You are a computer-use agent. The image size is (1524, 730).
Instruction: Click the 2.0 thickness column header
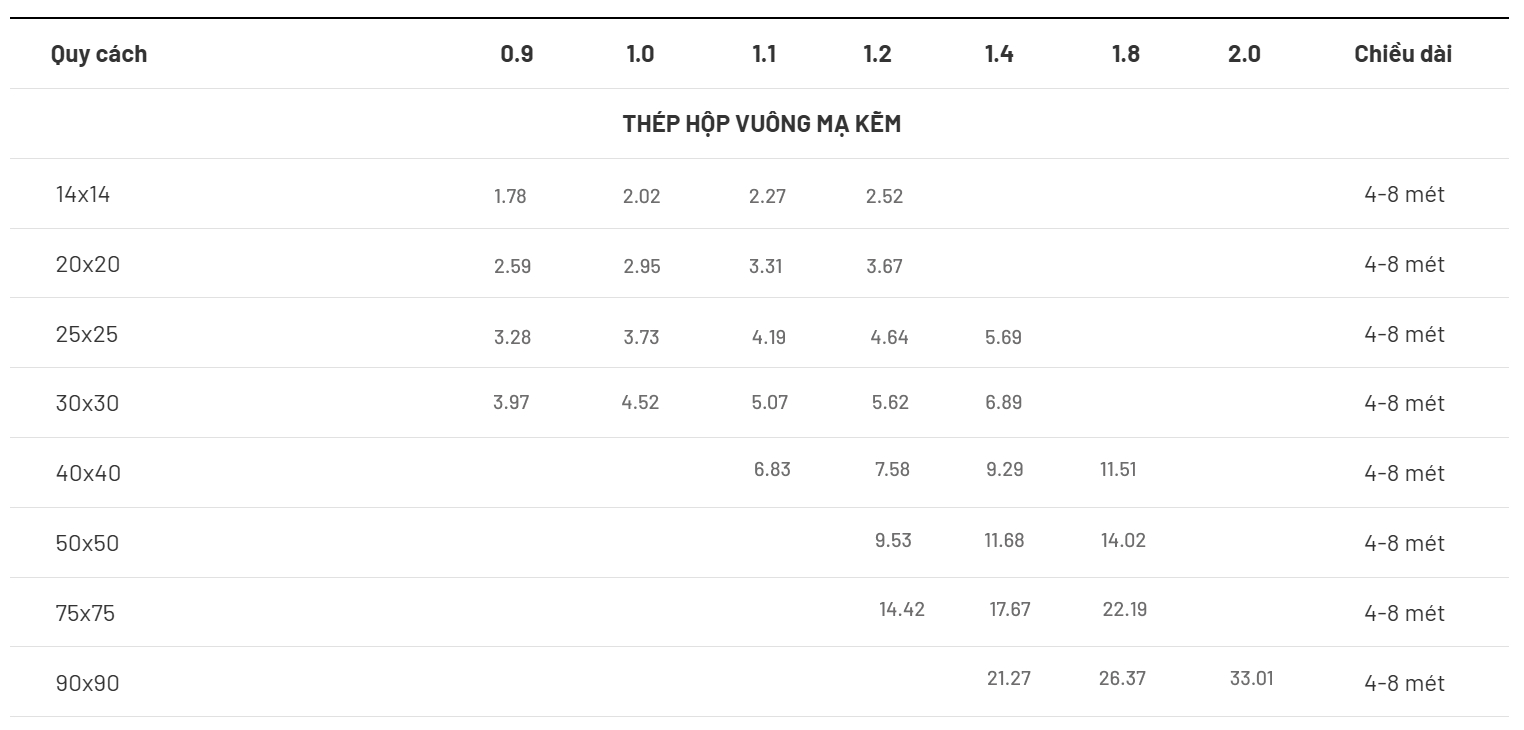[1244, 54]
